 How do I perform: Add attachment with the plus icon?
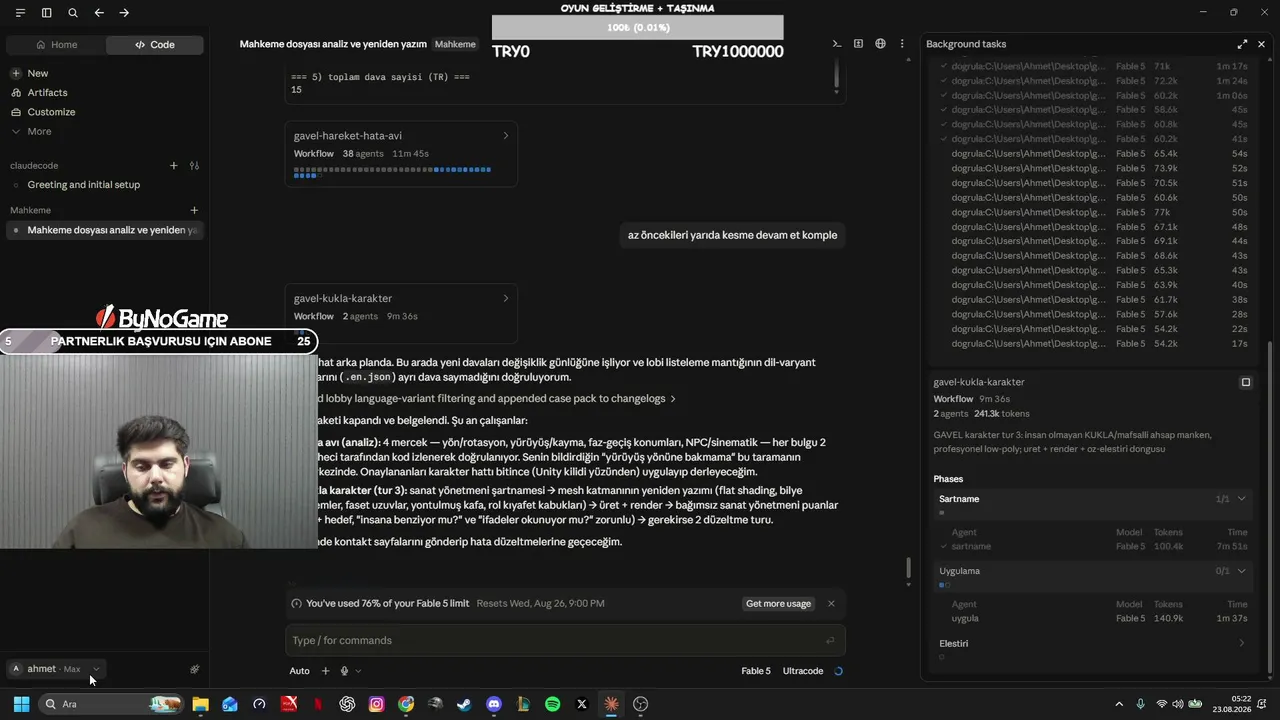[x=325, y=671]
